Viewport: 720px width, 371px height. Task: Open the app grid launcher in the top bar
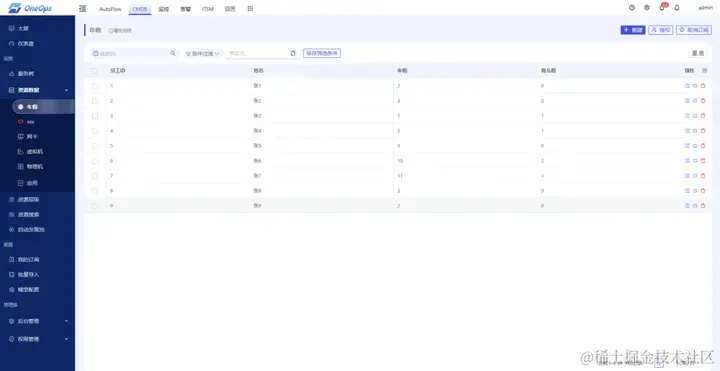pyautogui.click(x=250, y=8)
